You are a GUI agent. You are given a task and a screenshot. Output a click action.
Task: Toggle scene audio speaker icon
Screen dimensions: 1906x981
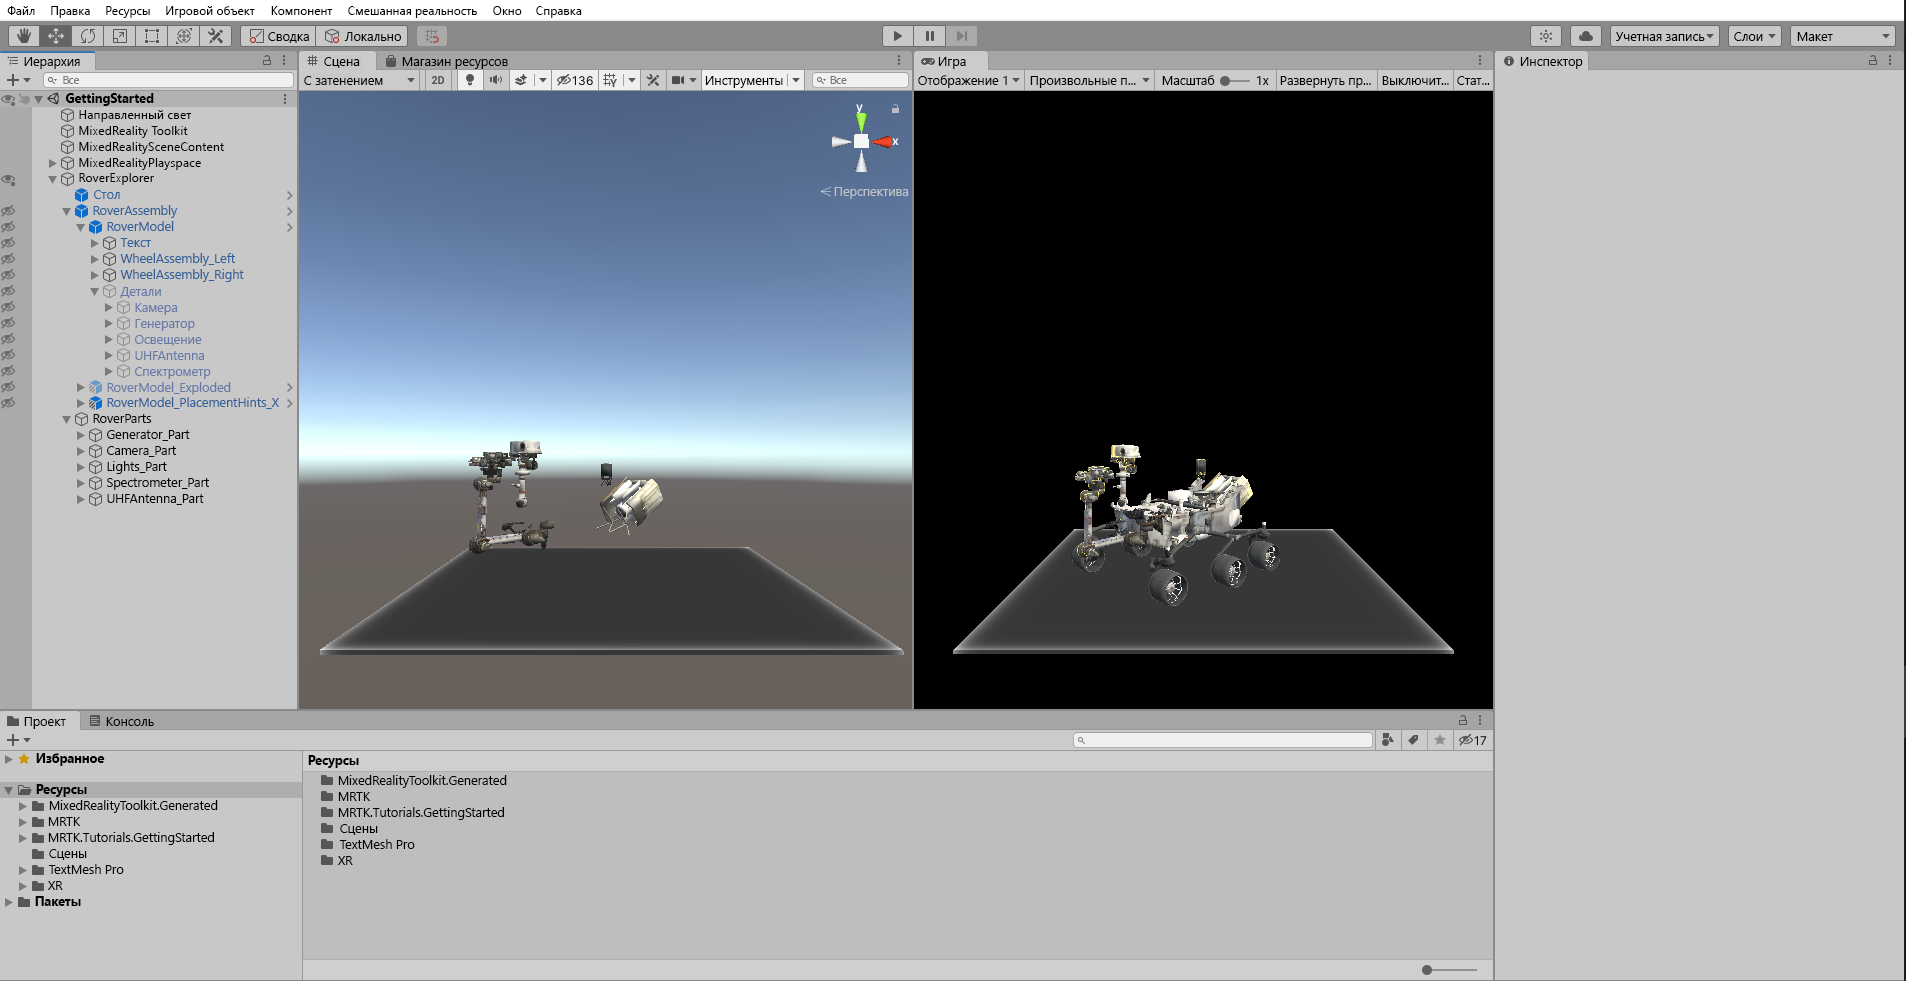click(x=496, y=80)
